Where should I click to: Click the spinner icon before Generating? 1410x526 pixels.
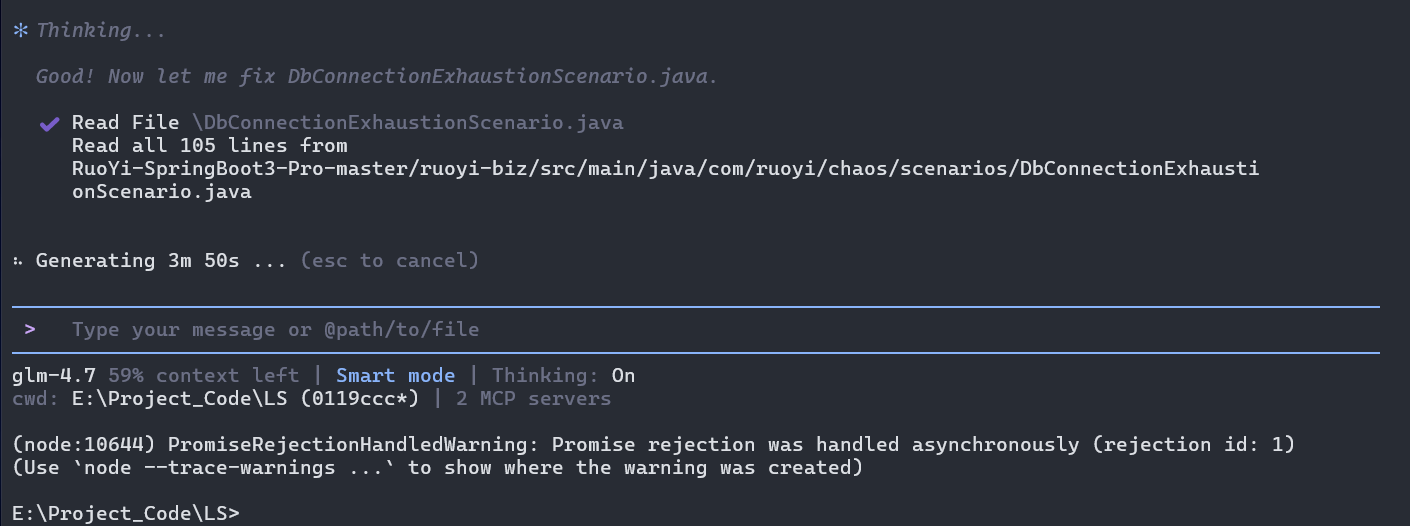tap(19, 261)
